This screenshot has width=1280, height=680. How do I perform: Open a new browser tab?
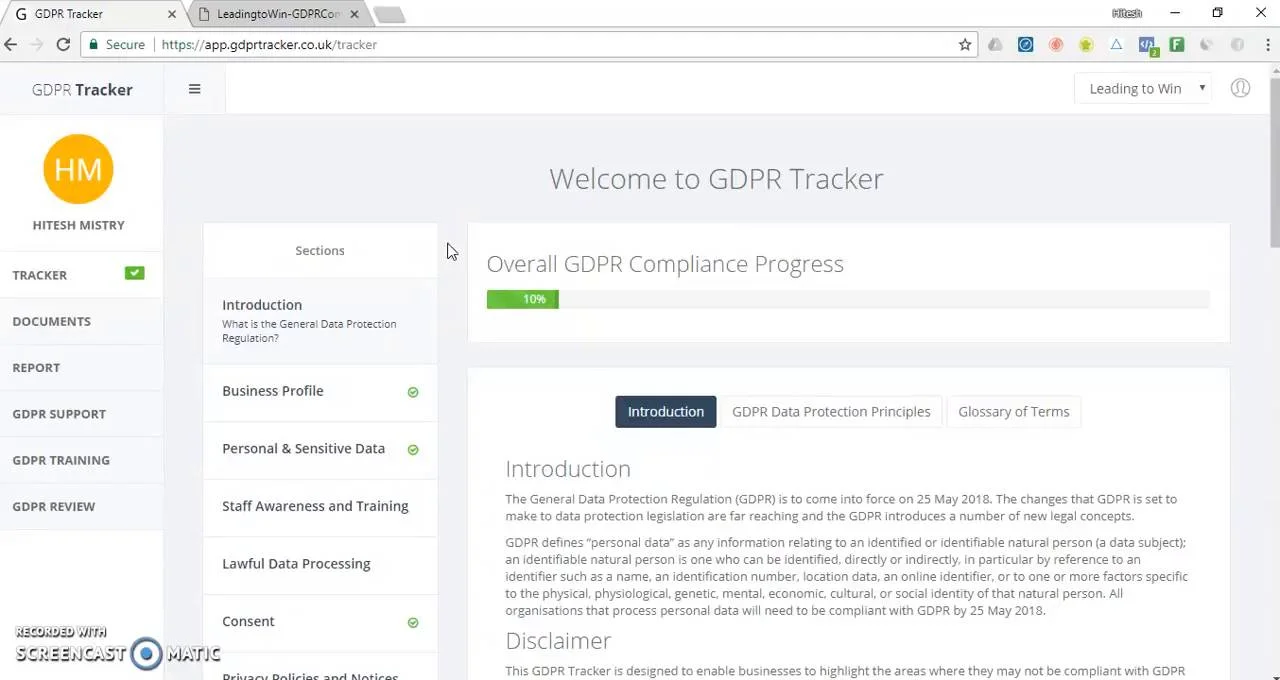(x=390, y=14)
